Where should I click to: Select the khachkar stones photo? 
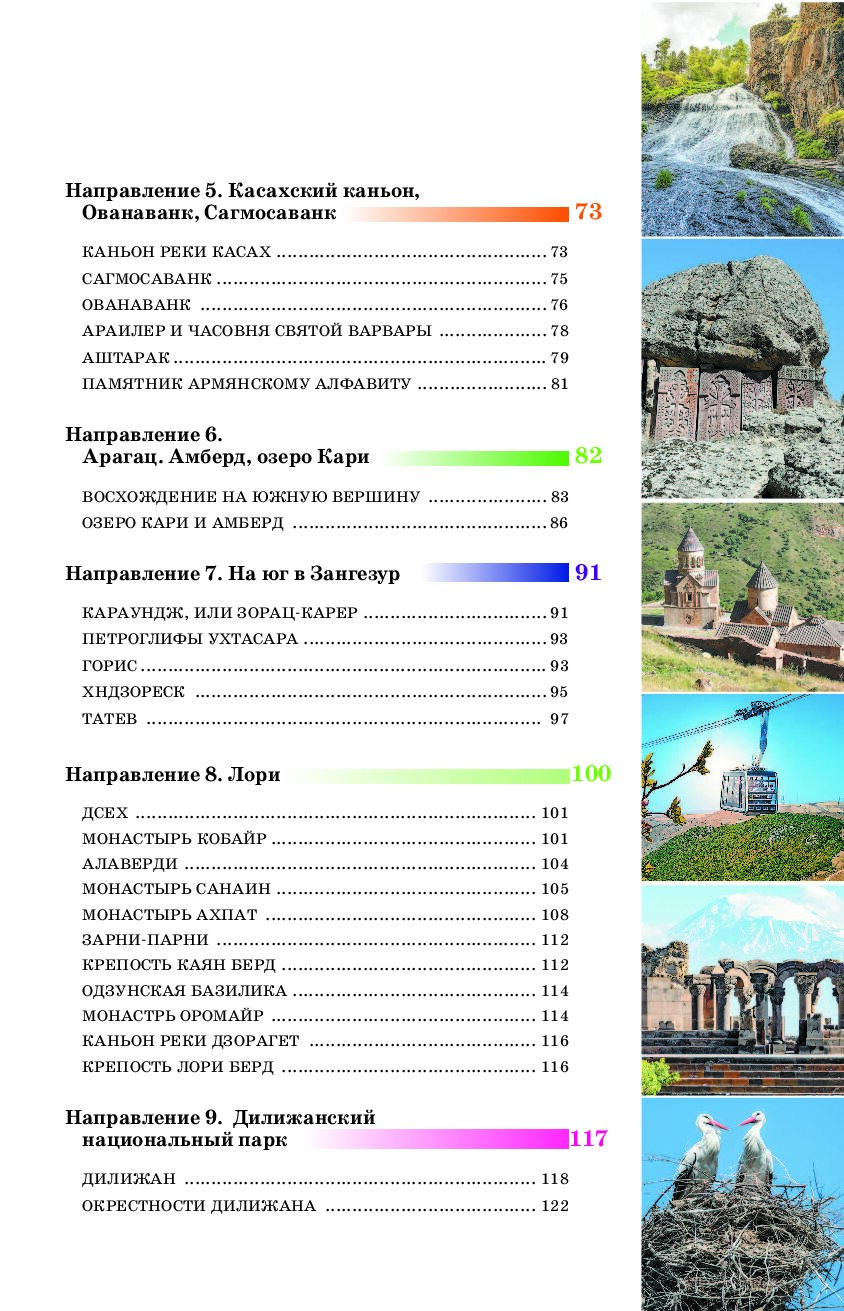742,368
